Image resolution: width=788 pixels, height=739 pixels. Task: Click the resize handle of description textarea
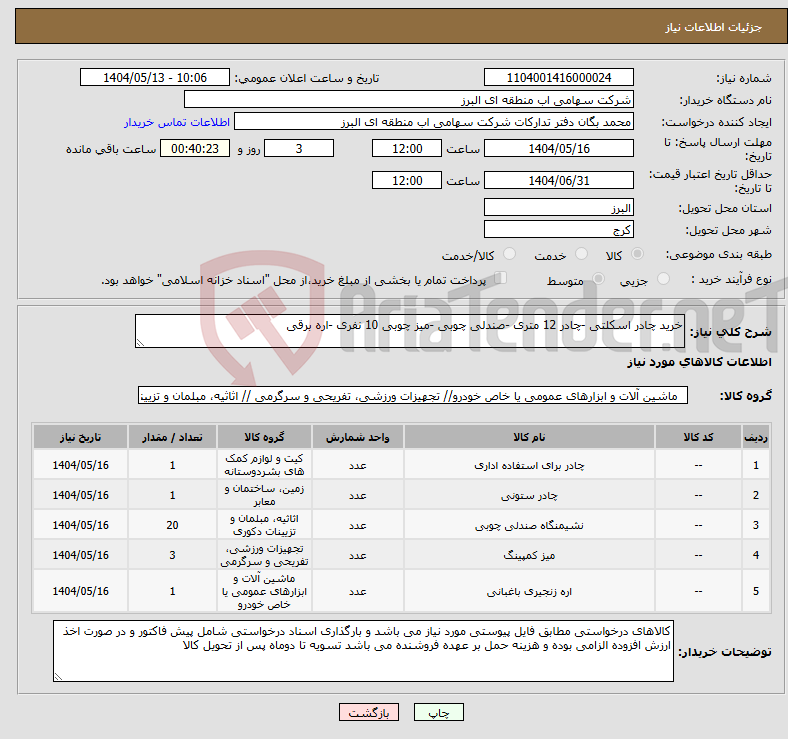140,343
